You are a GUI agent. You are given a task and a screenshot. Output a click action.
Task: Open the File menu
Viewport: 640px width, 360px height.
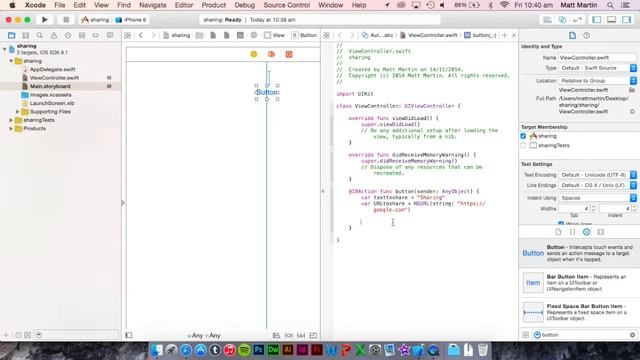(60, 5)
